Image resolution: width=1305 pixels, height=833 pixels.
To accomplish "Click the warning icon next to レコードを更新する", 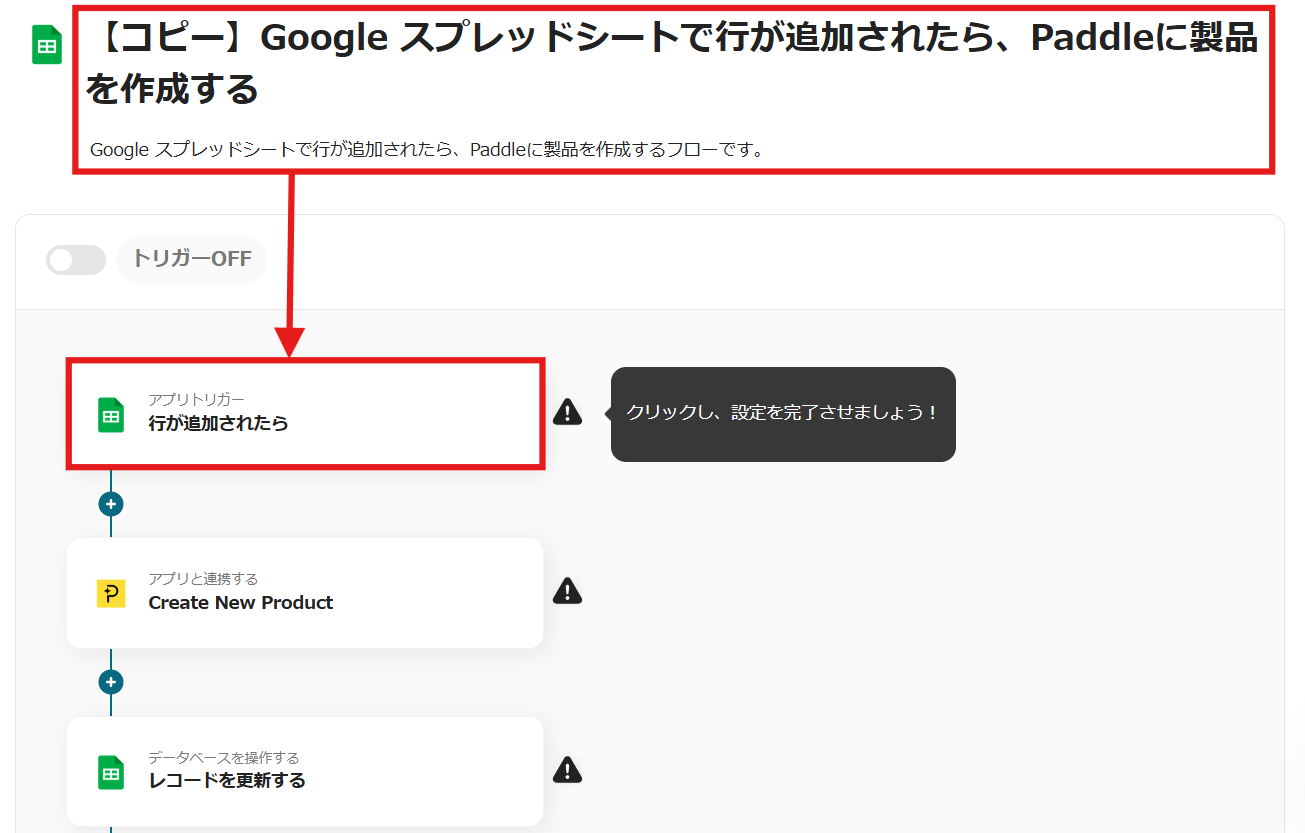I will point(567,769).
